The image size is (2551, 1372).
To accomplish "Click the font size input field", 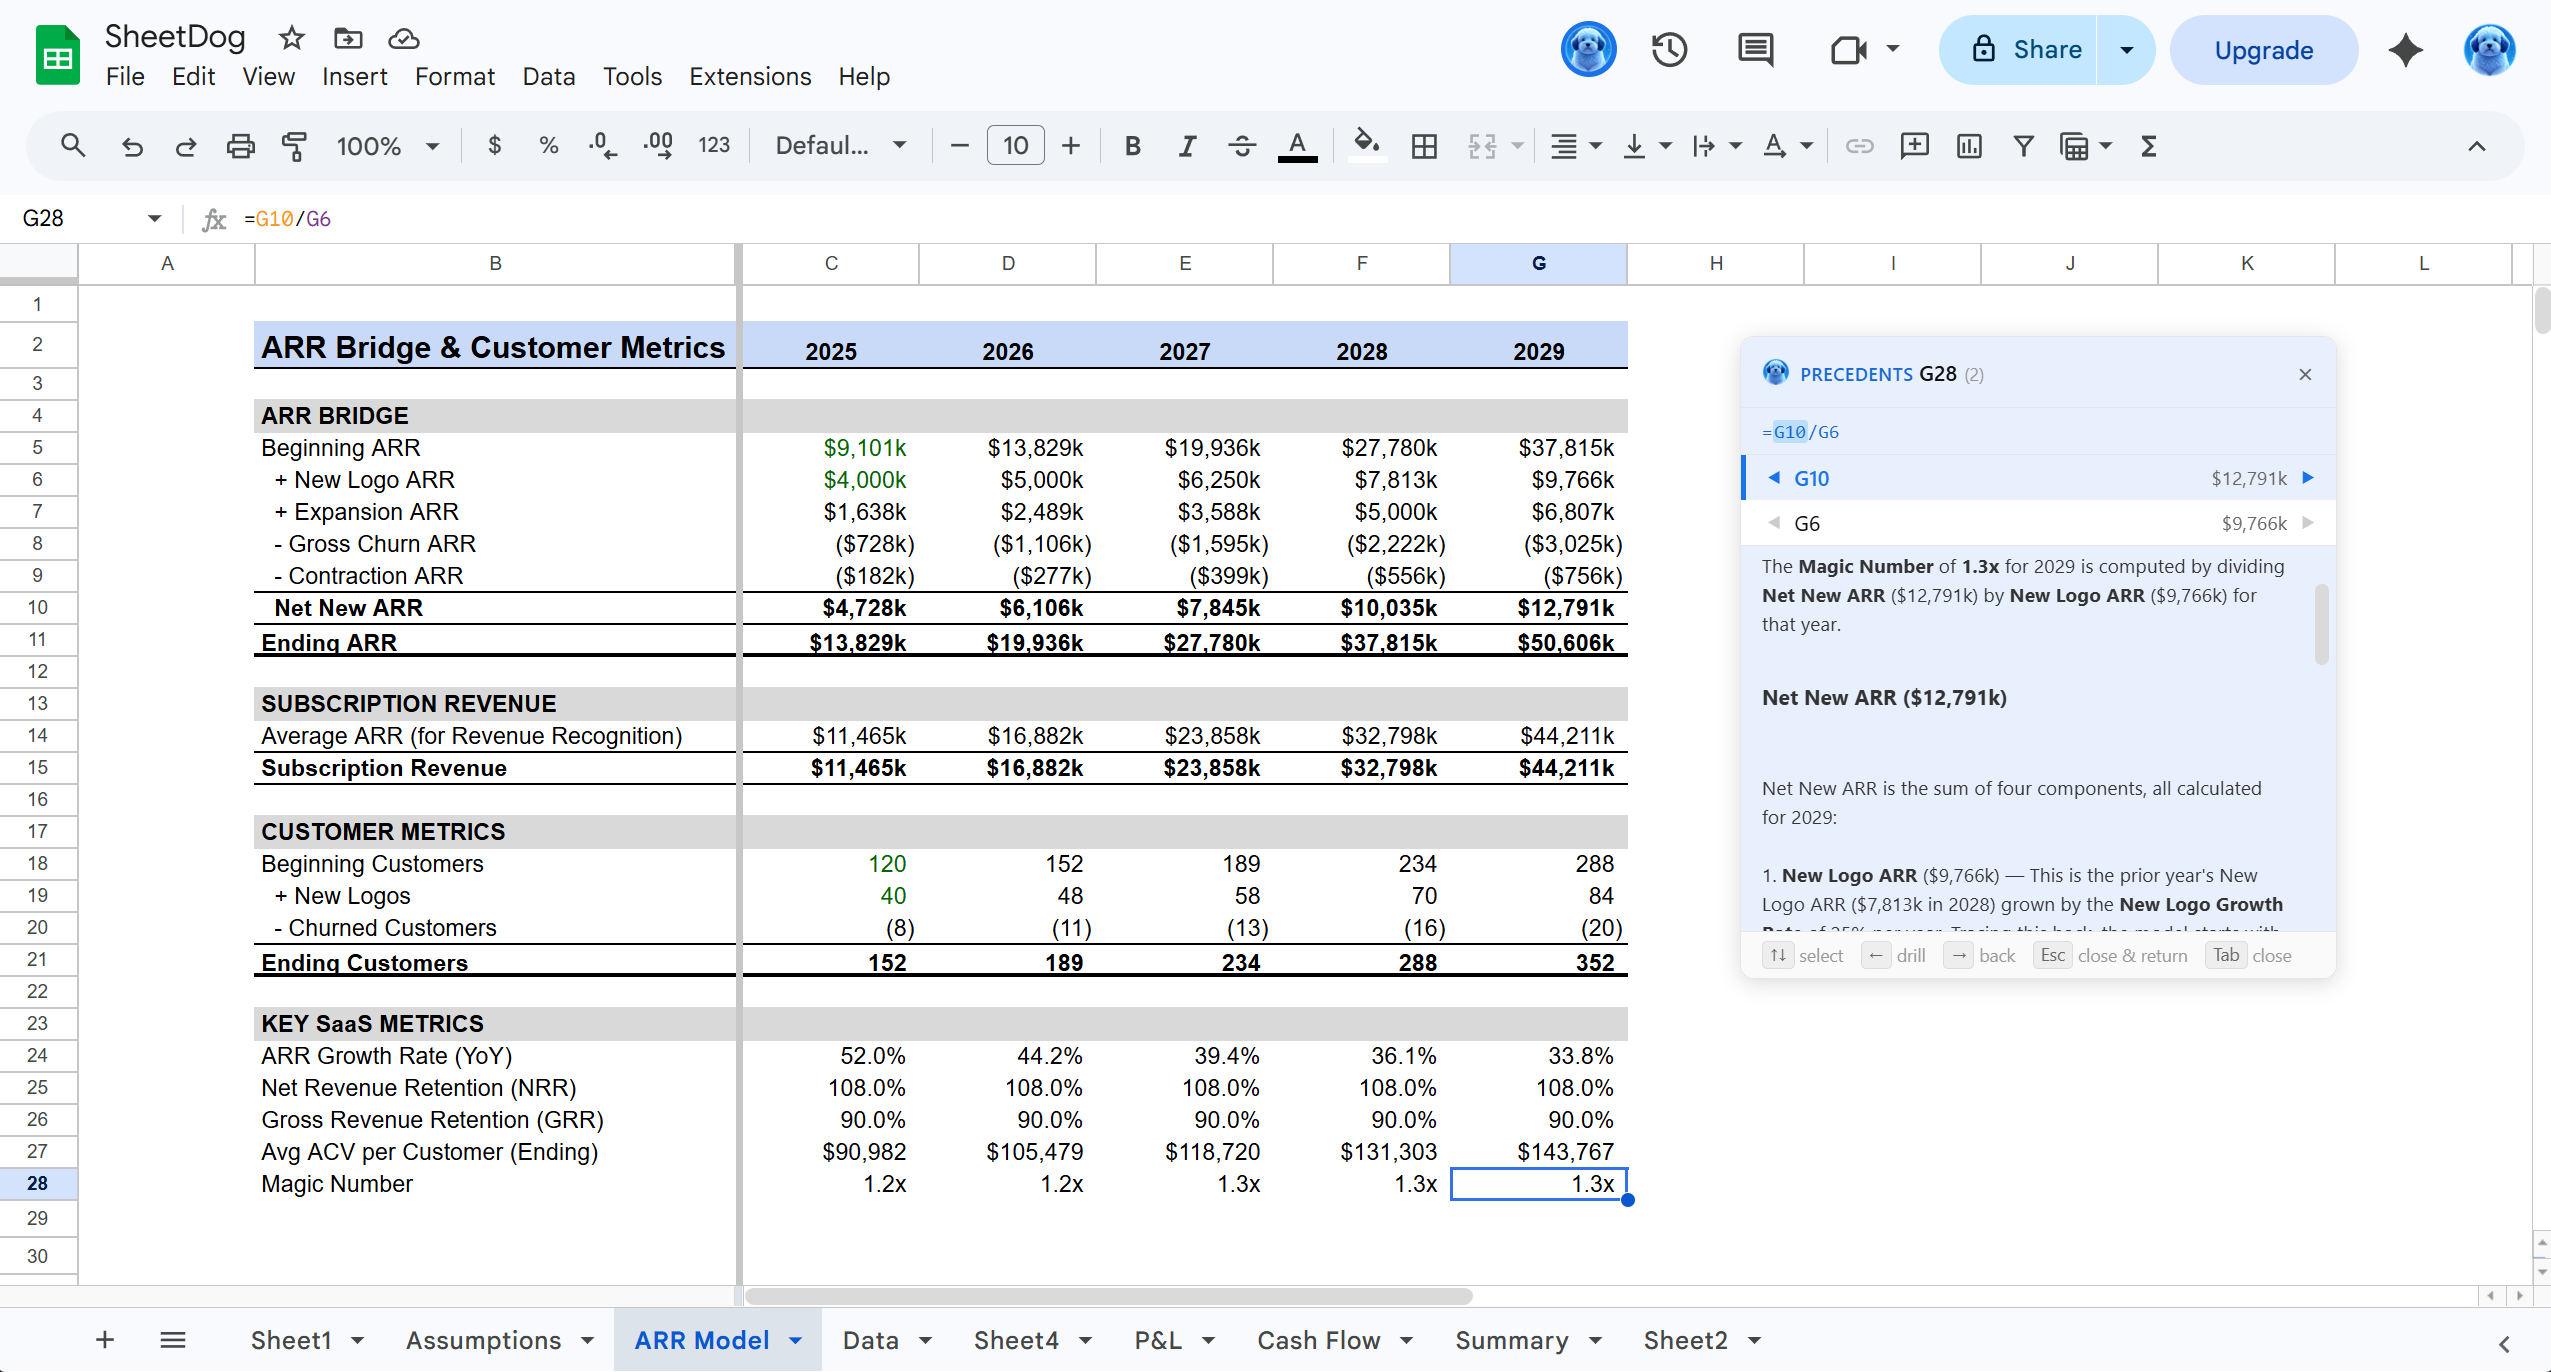I will 1015,146.
